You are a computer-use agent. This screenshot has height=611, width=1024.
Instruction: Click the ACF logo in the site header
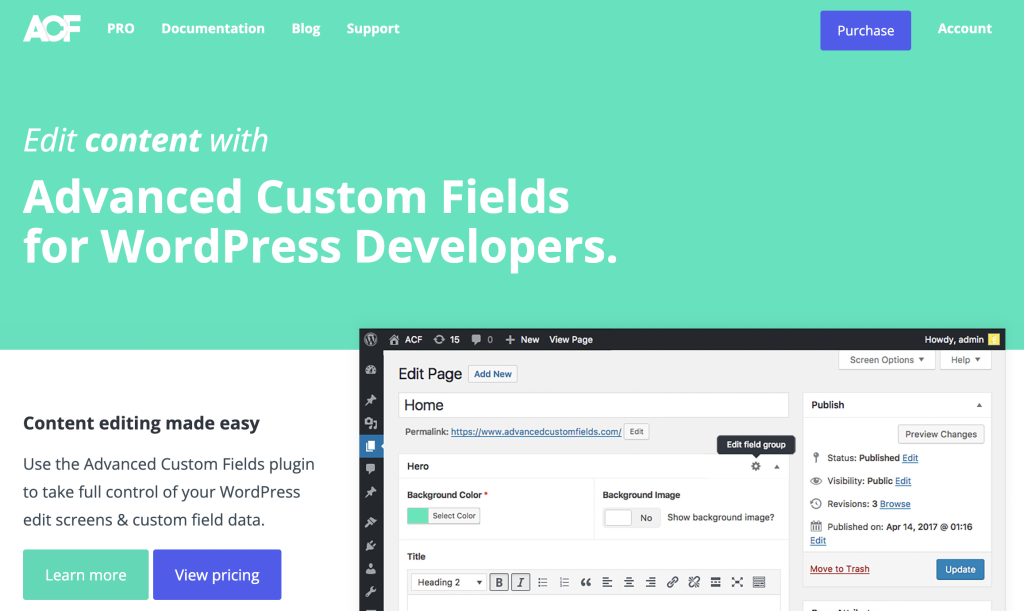click(x=52, y=29)
